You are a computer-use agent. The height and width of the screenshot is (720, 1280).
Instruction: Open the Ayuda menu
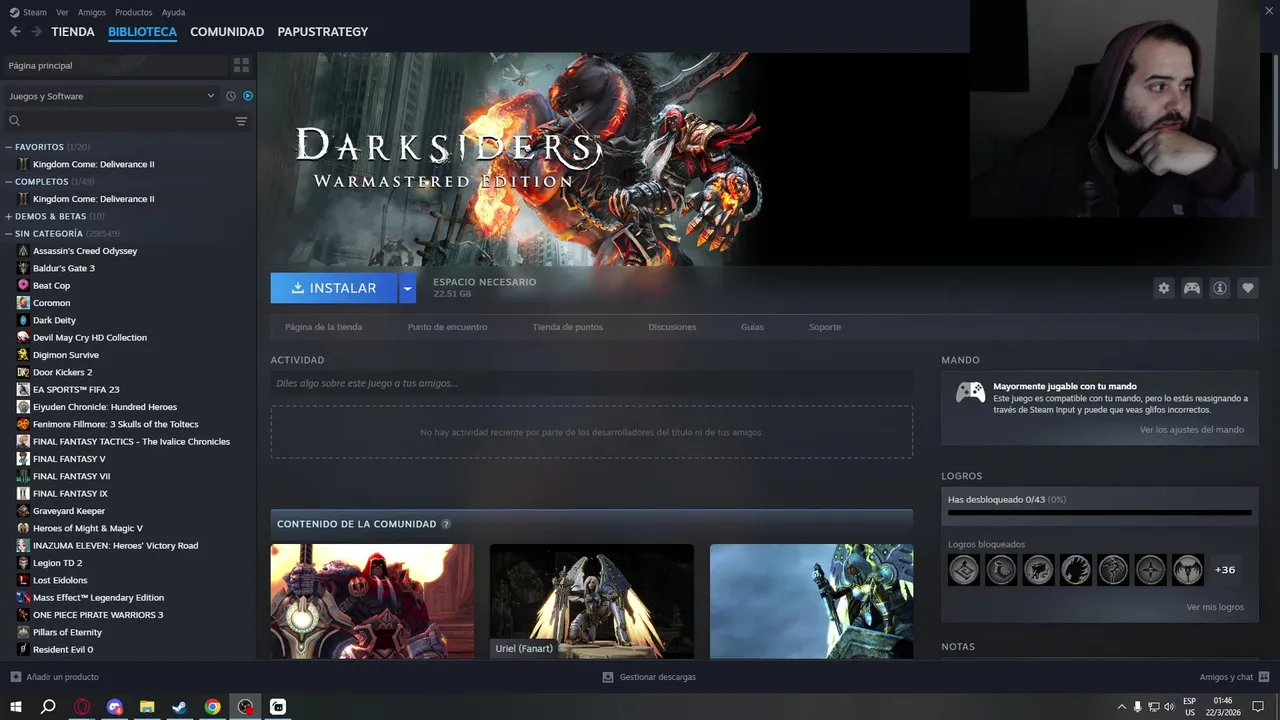coord(173,12)
